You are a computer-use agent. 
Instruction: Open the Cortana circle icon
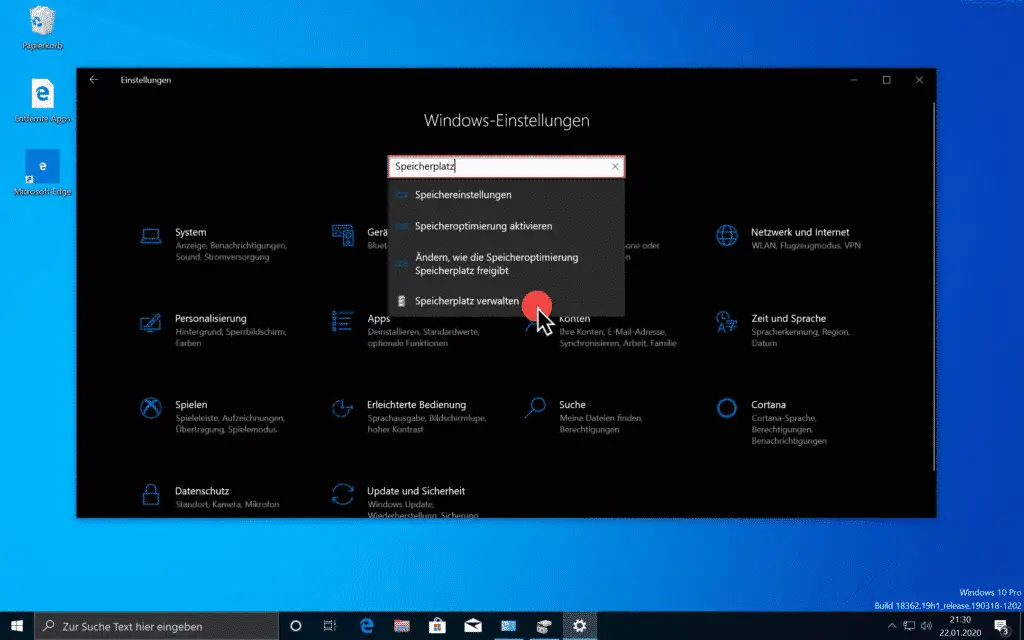click(726, 408)
